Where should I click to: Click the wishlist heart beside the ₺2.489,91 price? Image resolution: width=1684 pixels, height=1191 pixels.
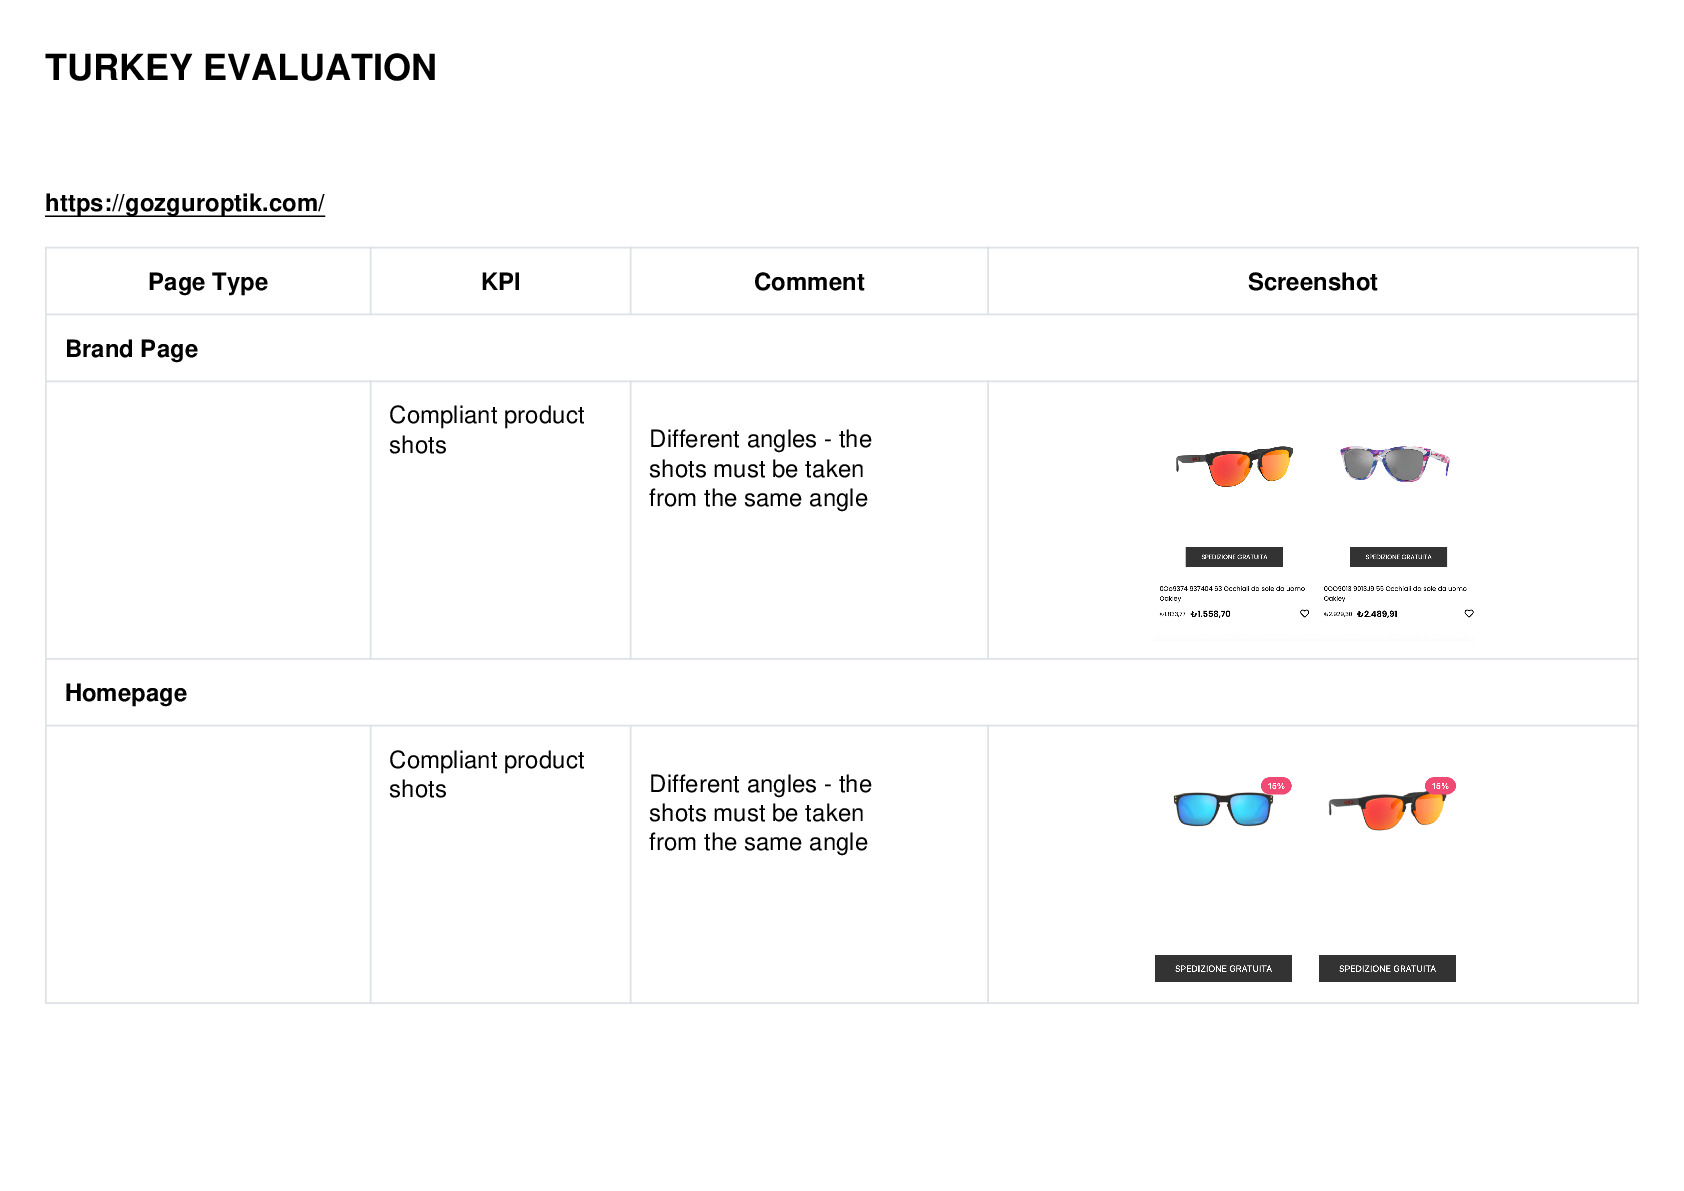(1468, 614)
